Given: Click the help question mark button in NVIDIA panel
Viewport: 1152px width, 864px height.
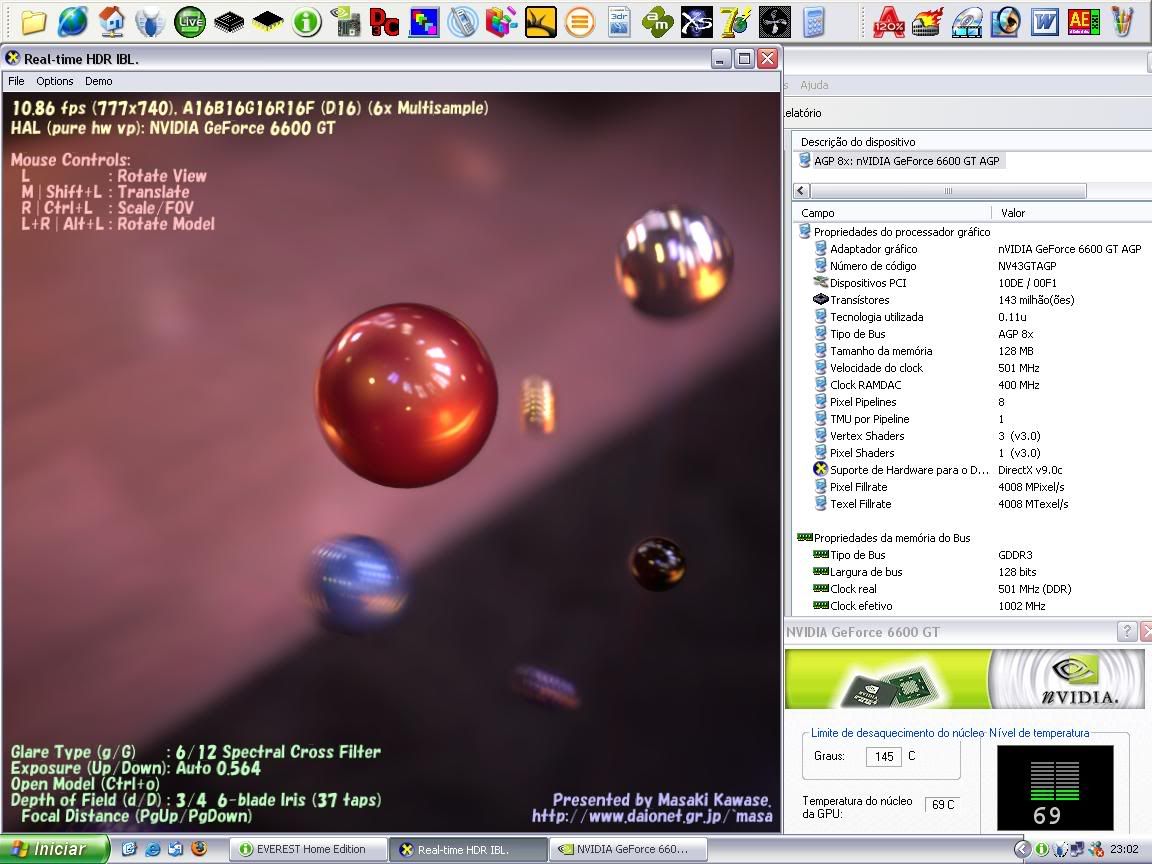Looking at the screenshot, I should (x=1126, y=630).
